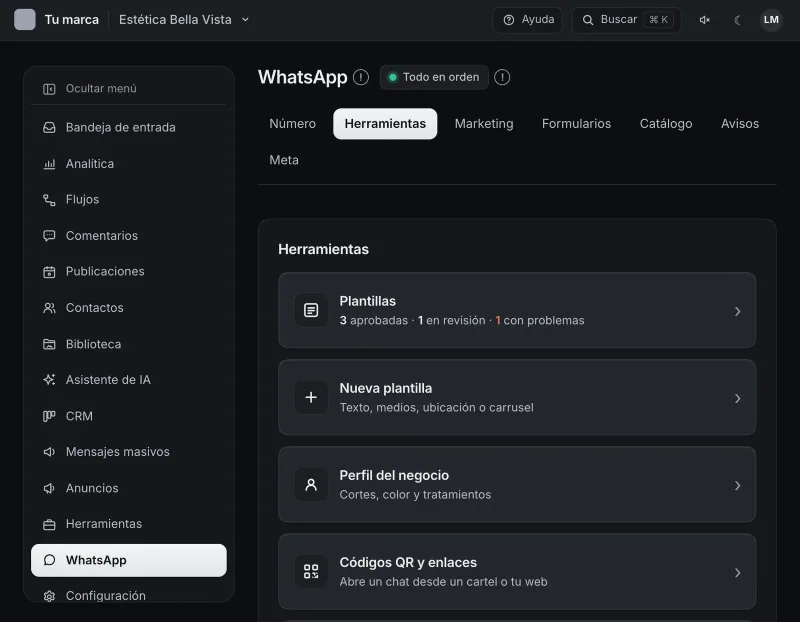Image resolution: width=800 pixels, height=622 pixels.
Task: Click the Perfil del negocio person icon
Action: coord(311,485)
